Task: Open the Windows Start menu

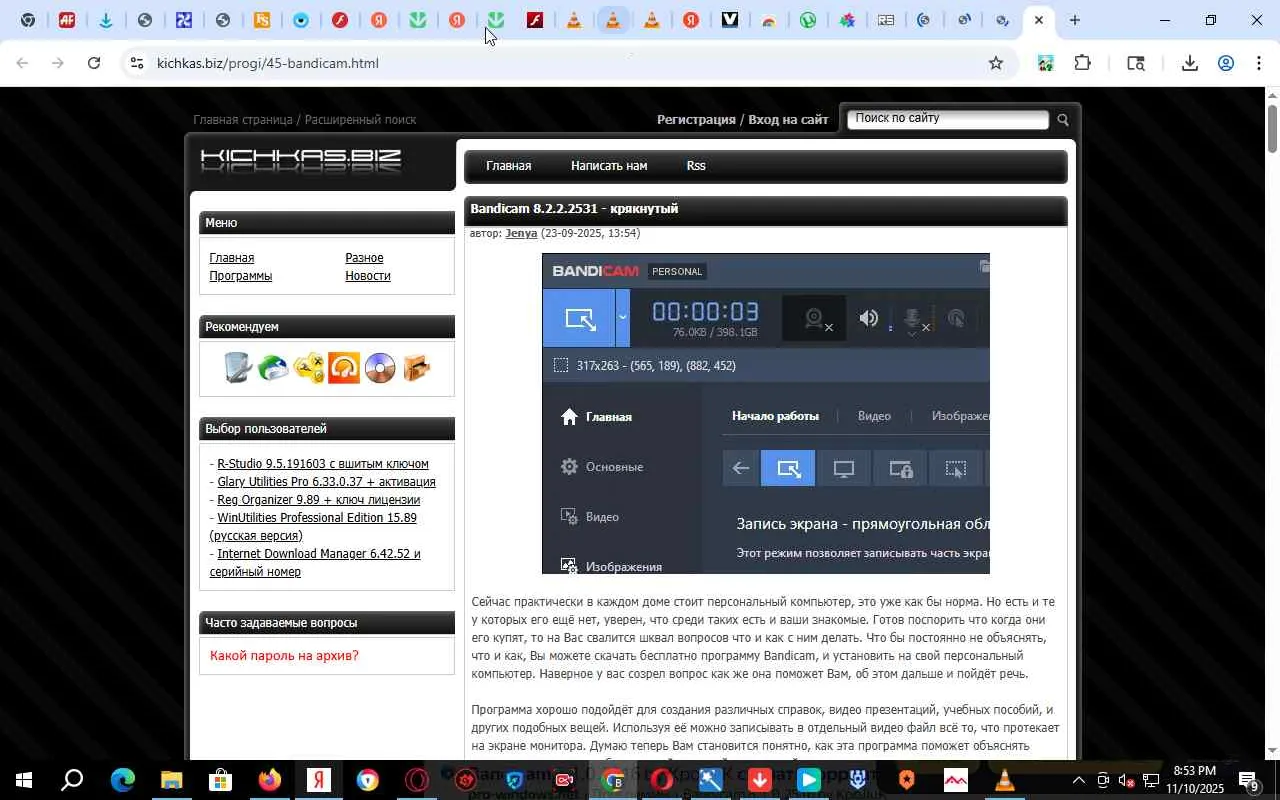Action: (23, 780)
